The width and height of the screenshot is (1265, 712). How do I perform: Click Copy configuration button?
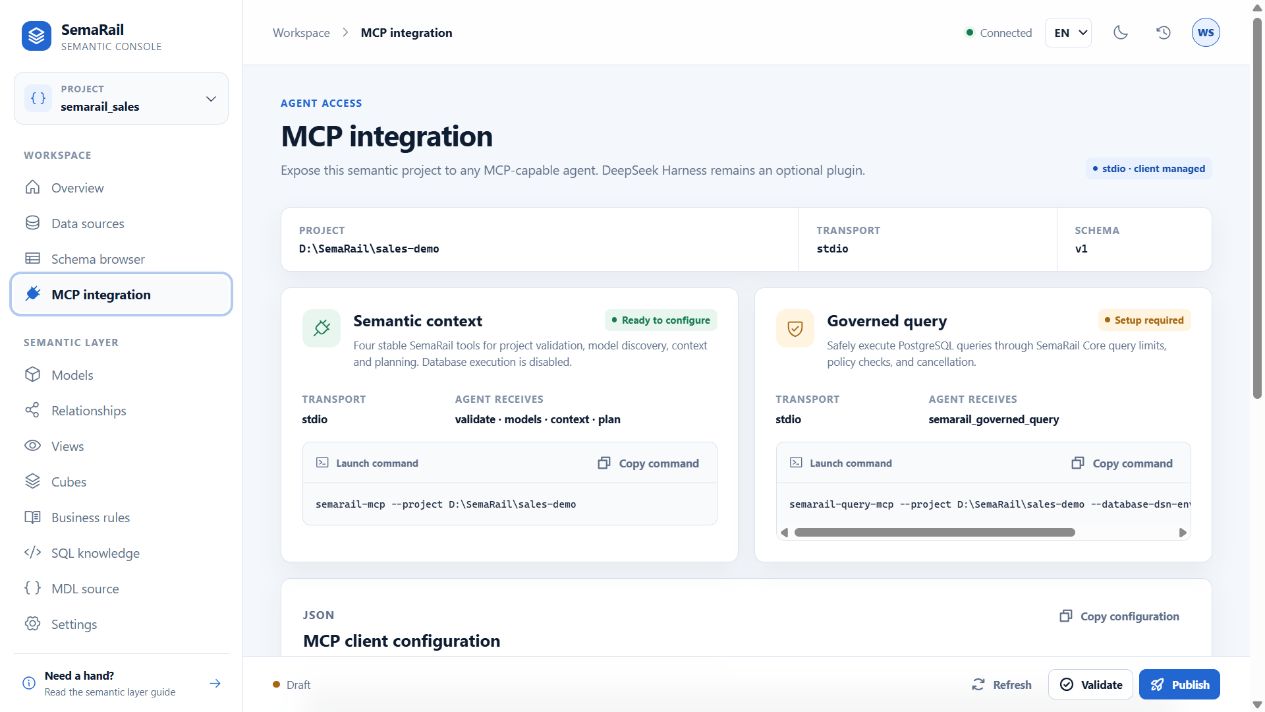(1120, 616)
